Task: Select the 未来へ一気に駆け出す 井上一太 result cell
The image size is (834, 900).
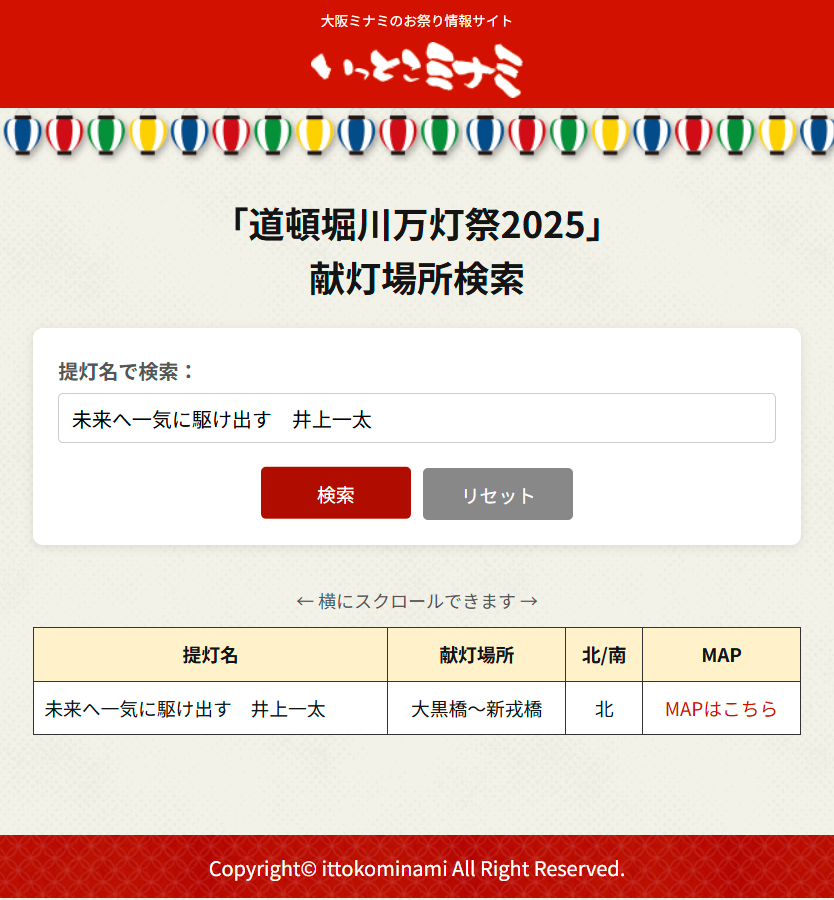Action: tap(210, 708)
